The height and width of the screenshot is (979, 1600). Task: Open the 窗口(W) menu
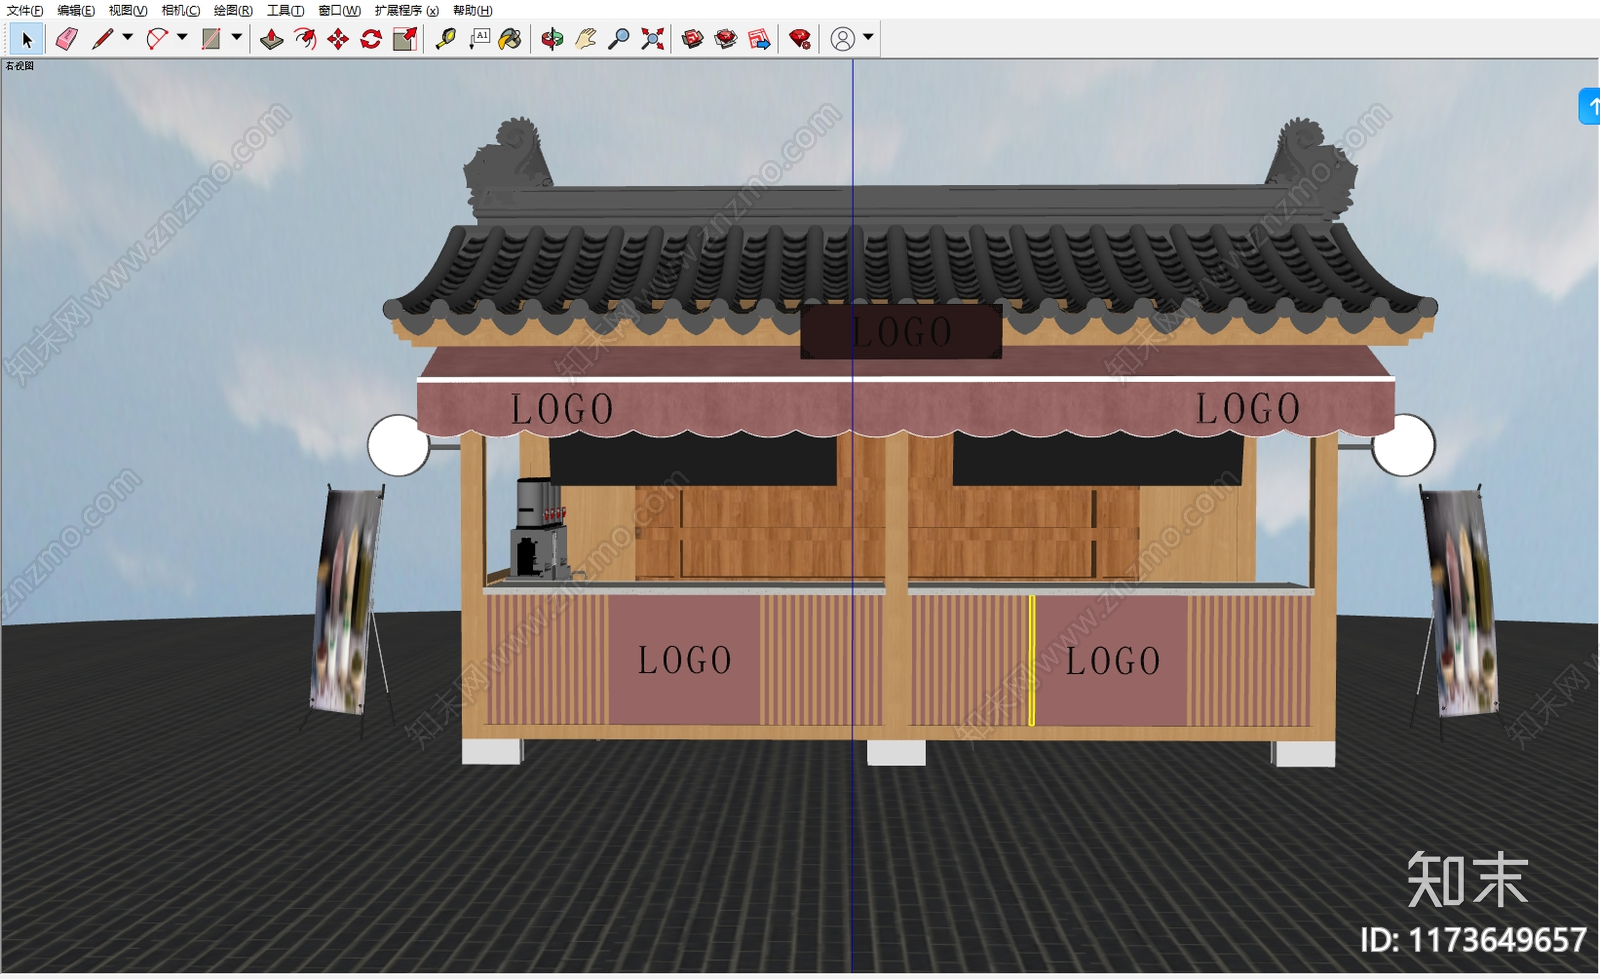point(339,10)
